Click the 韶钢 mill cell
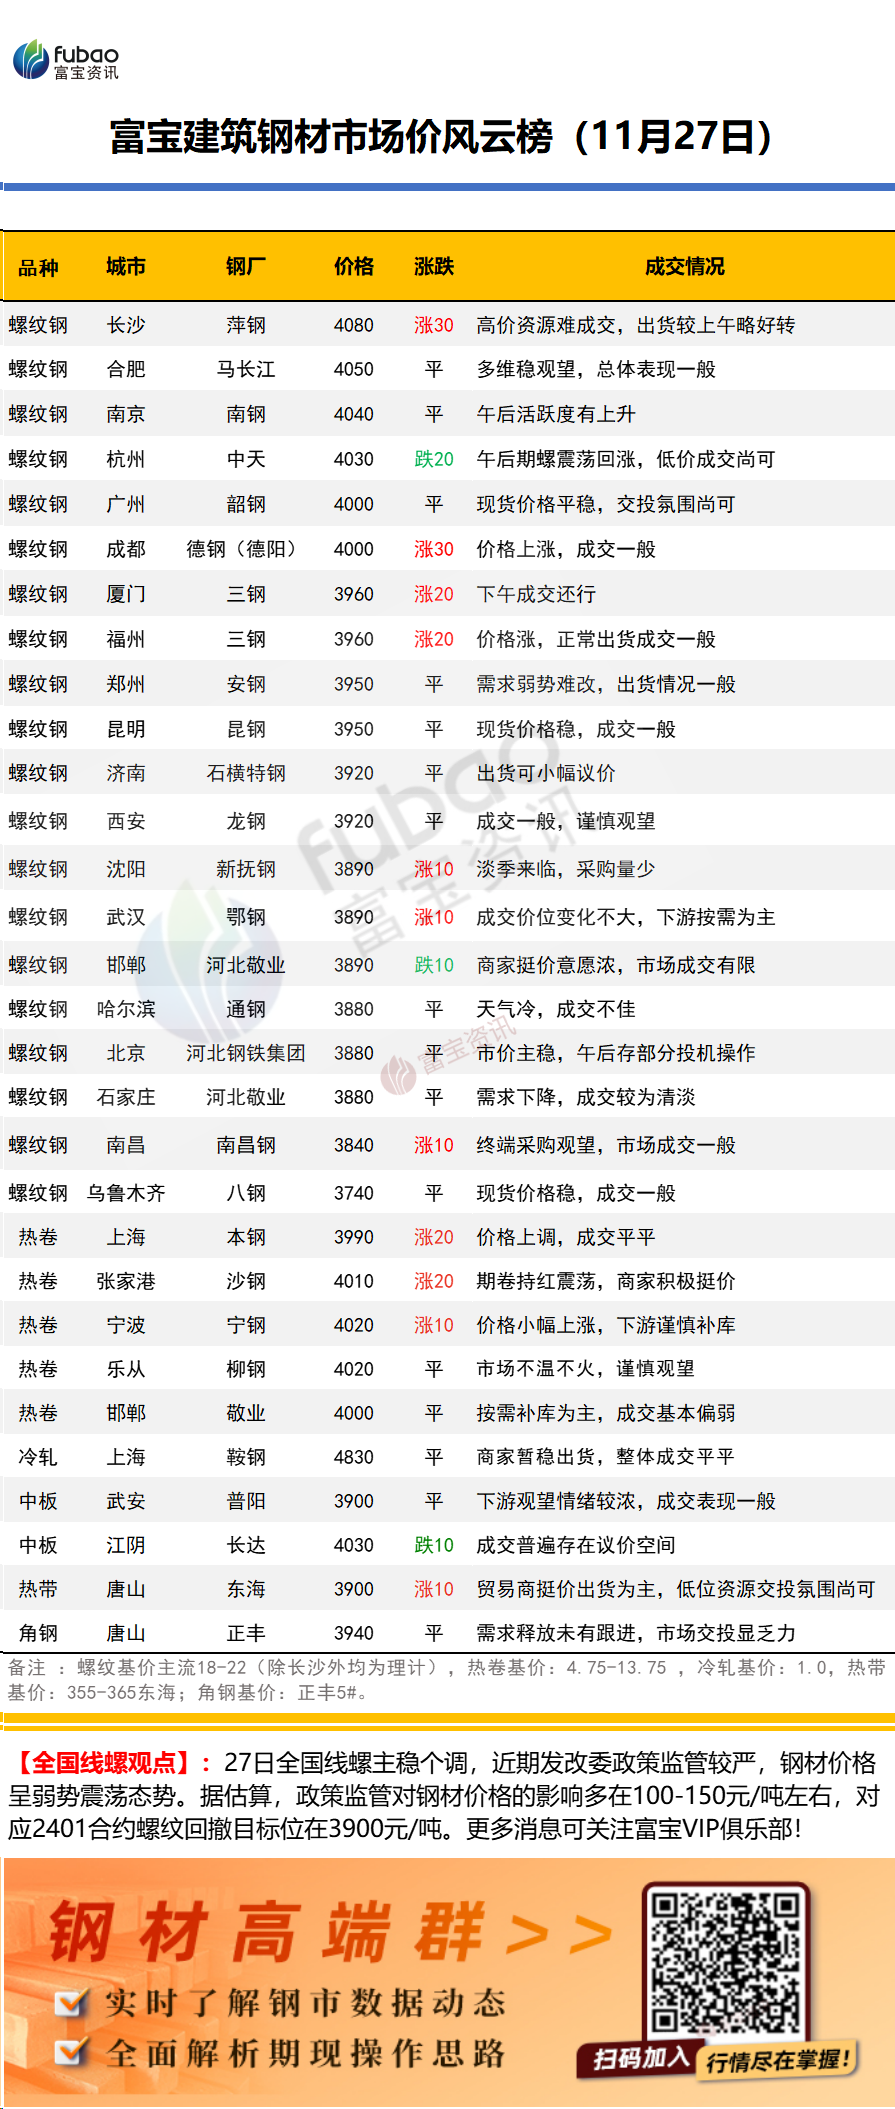 pos(246,504)
